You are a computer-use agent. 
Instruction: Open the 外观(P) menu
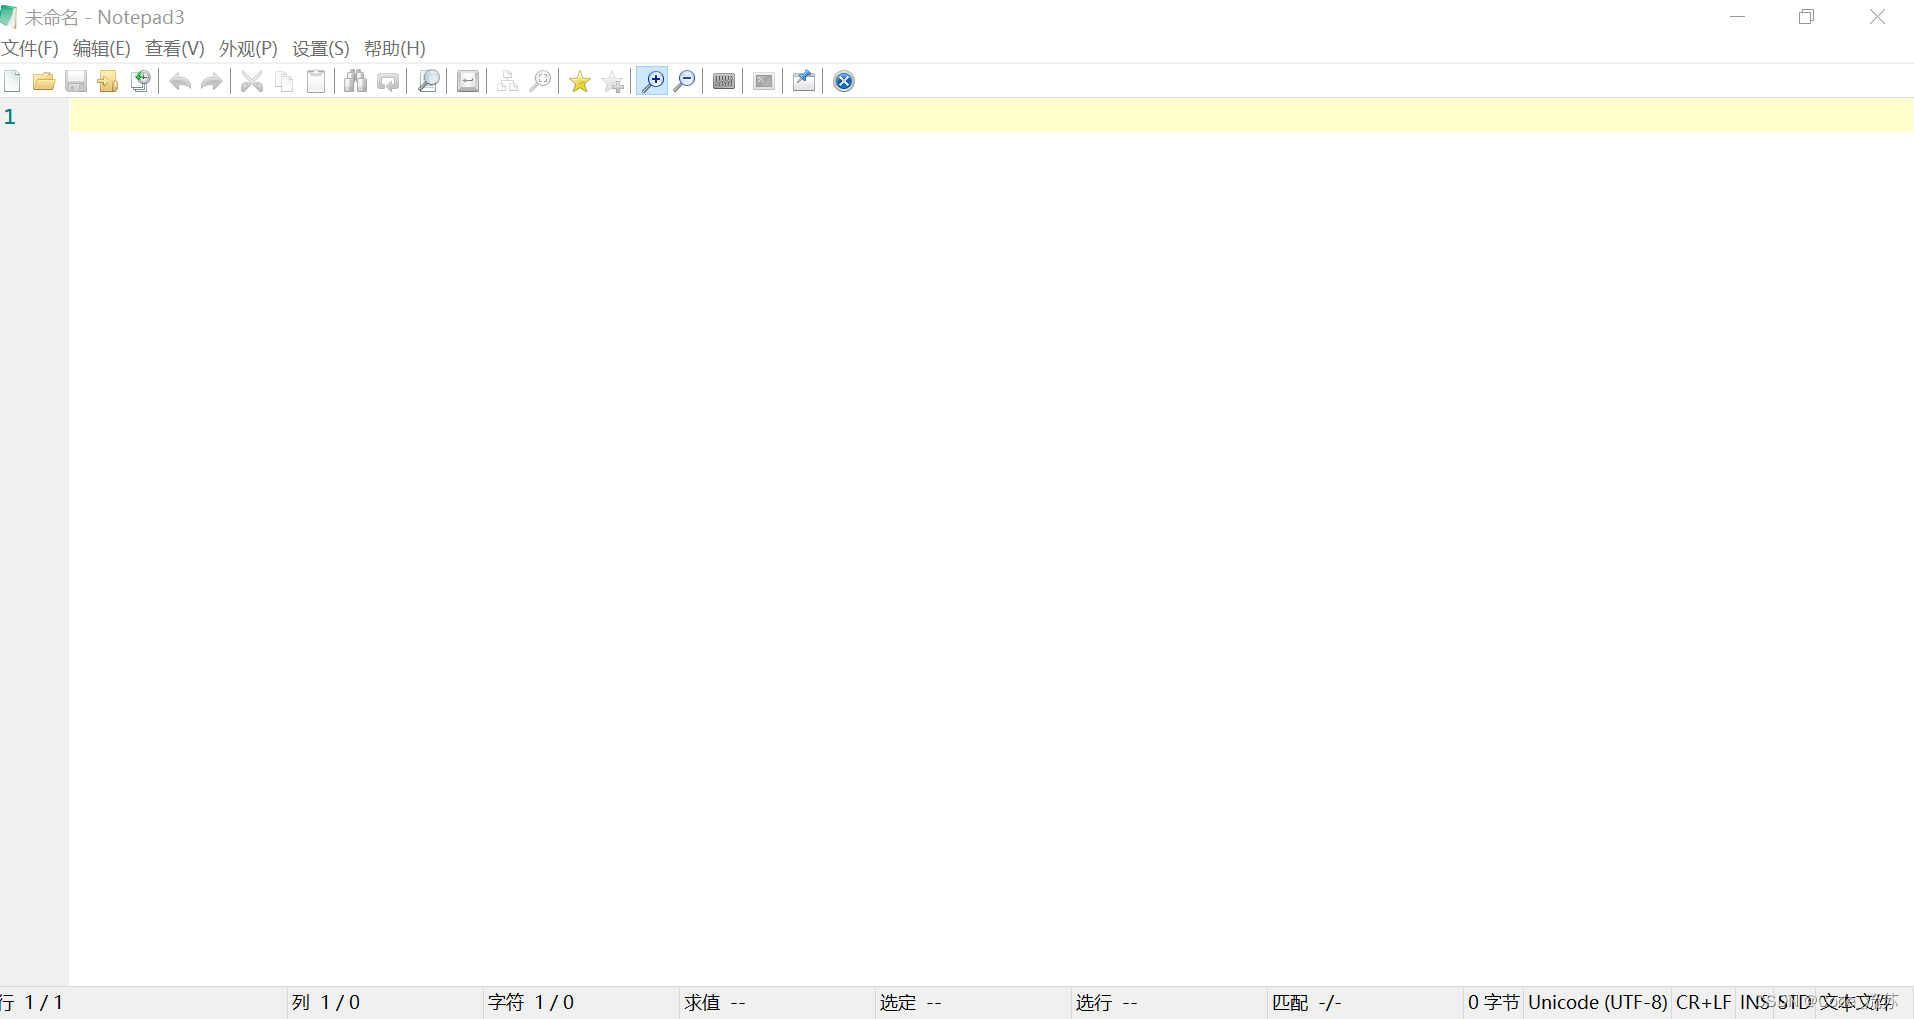[x=248, y=48]
